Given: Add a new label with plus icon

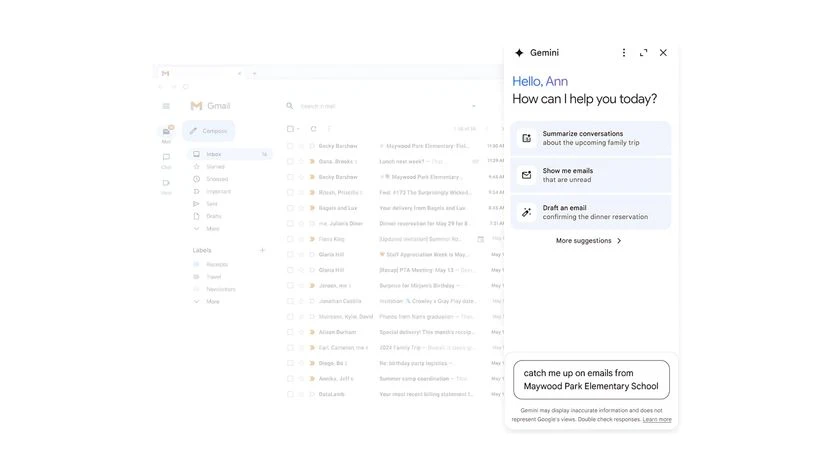Looking at the screenshot, I should coord(263,250).
